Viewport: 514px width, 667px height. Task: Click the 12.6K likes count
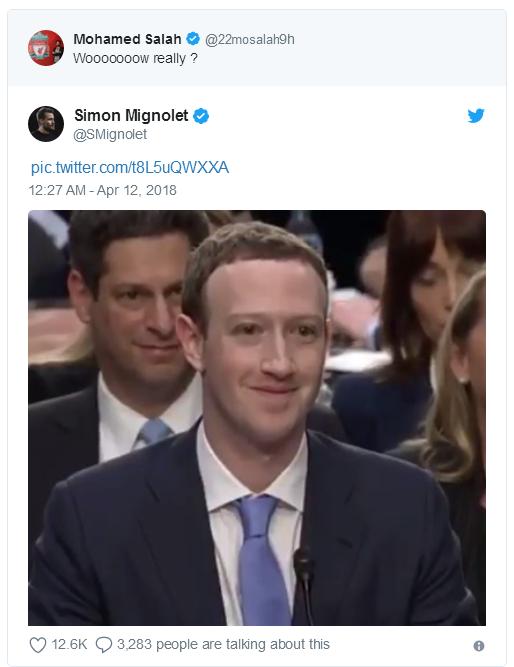(x=69, y=644)
